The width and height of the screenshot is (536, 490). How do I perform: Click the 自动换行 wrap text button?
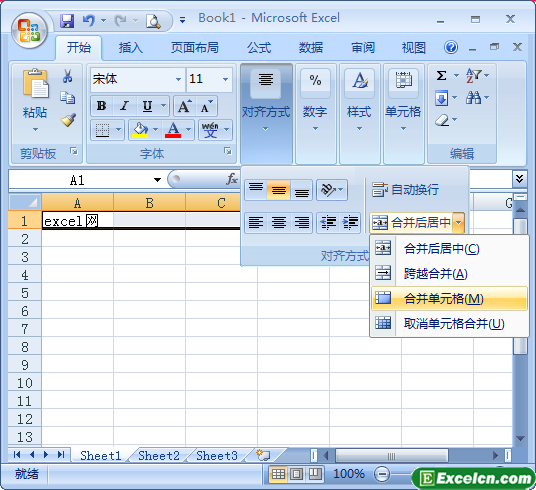point(405,189)
